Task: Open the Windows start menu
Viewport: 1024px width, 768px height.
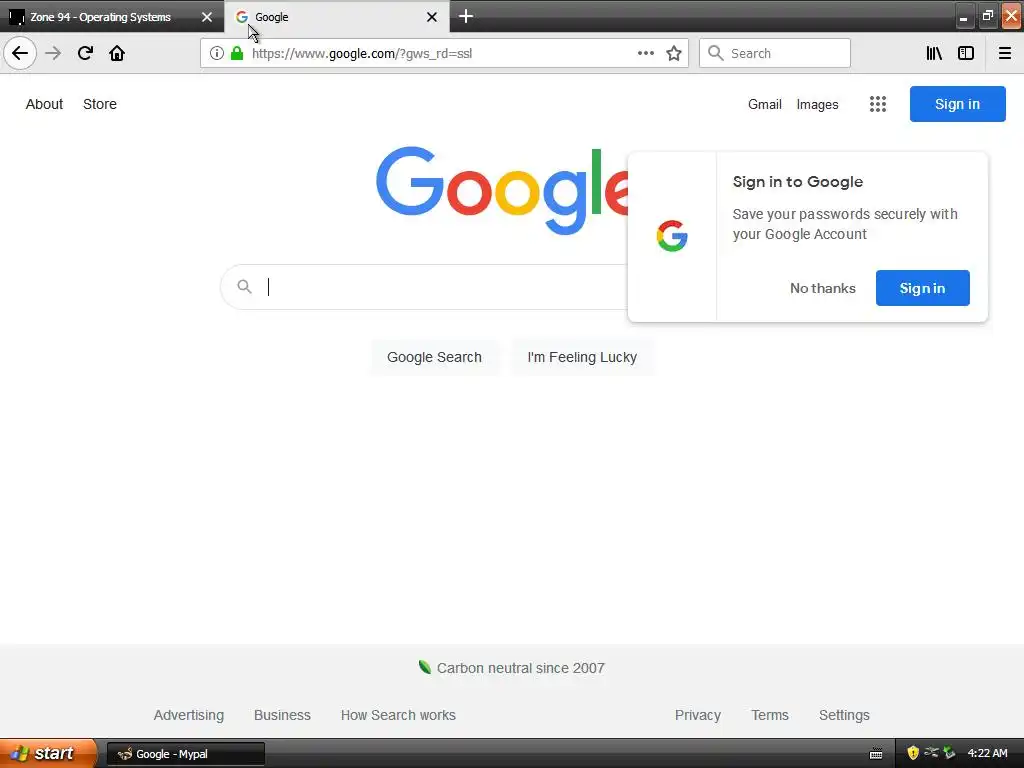Action: [48, 753]
